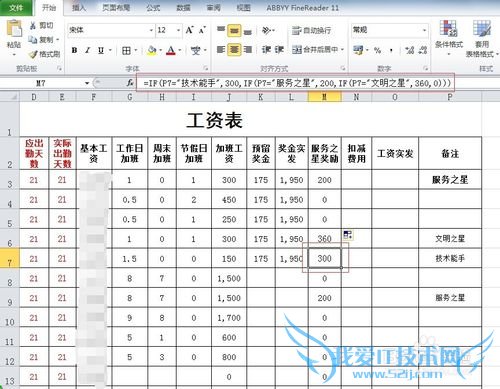Click the accounting number format icon
The image size is (500, 389).
[358, 50]
